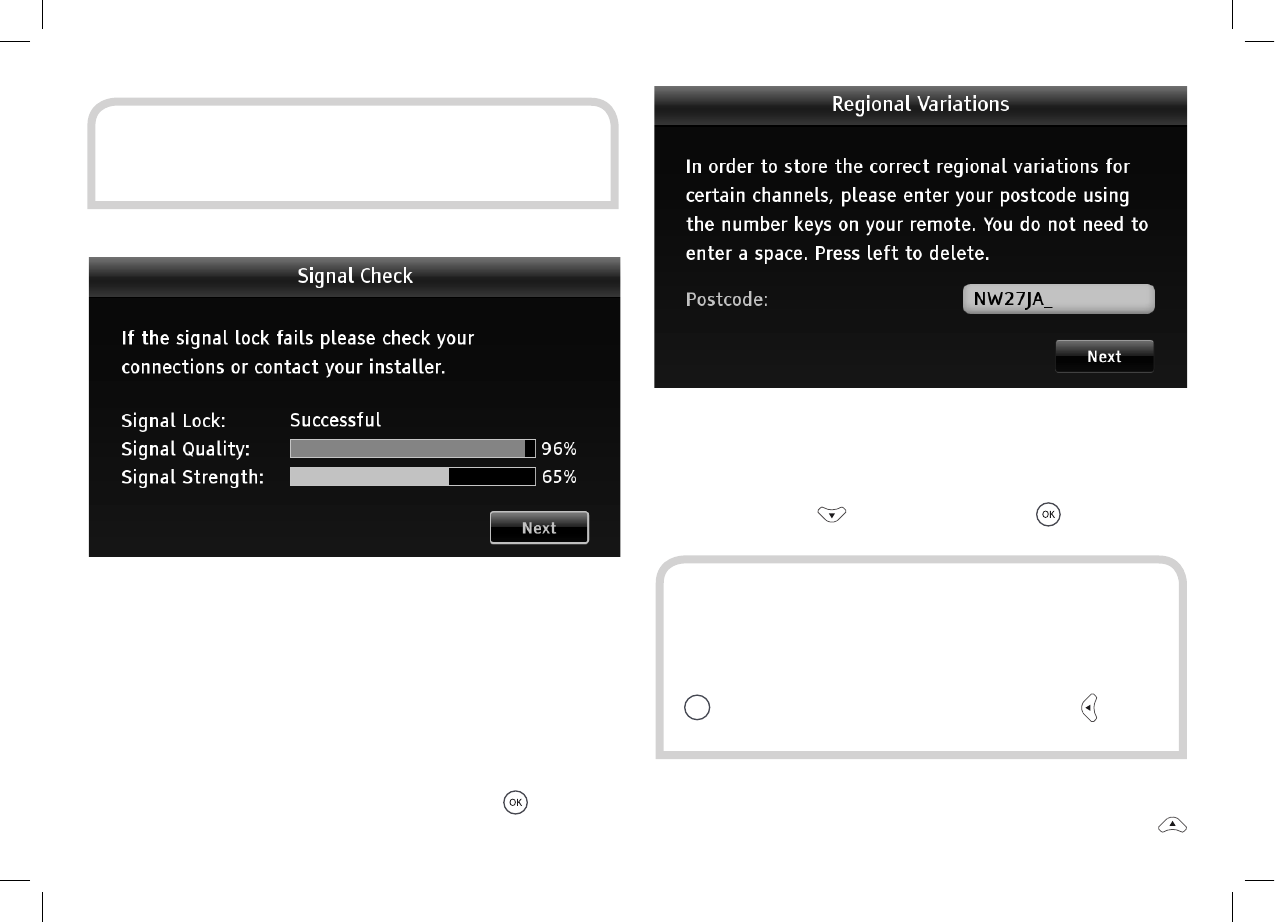This screenshot has width=1275, height=922.
Task: Select the Postcode field showing NW27JA_
Action: pos(1058,299)
